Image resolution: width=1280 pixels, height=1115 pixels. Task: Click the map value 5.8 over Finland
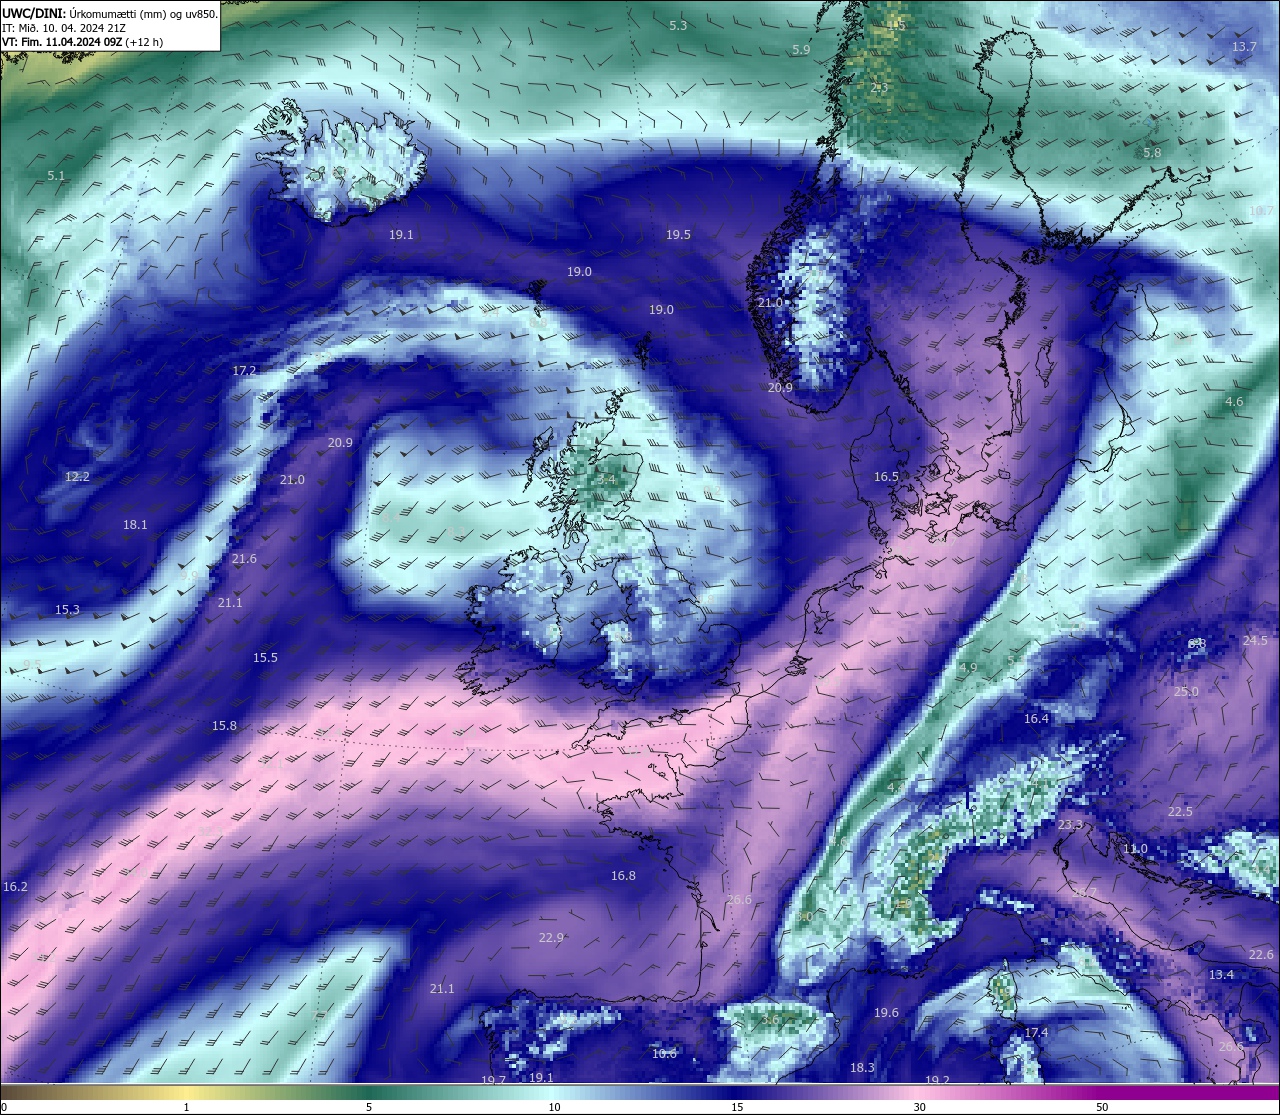pos(1152,152)
